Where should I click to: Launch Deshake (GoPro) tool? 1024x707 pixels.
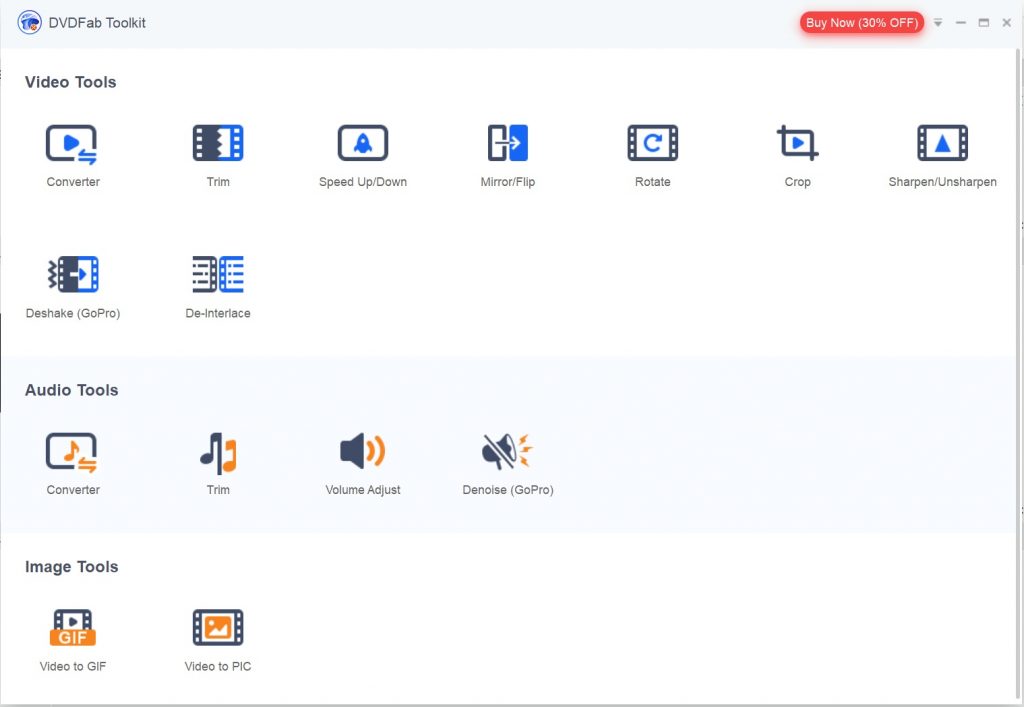(x=73, y=275)
